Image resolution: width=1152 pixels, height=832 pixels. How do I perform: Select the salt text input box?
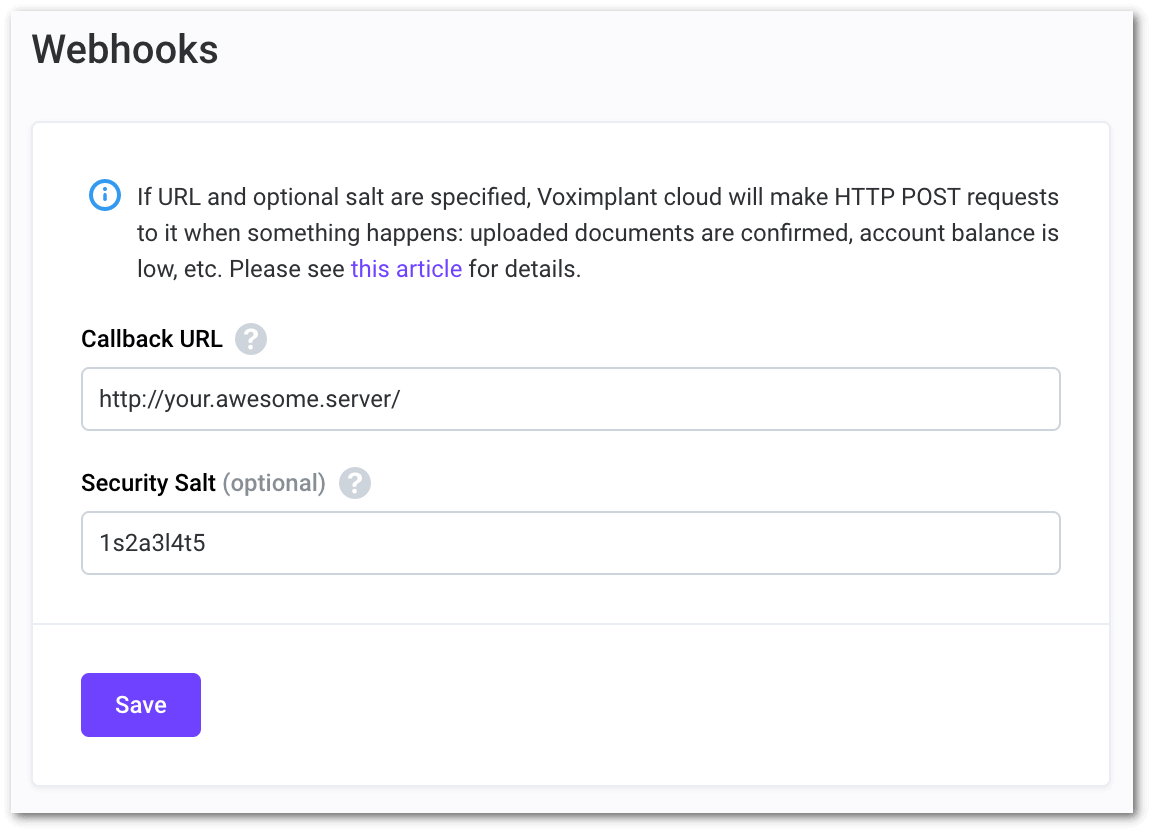(570, 542)
